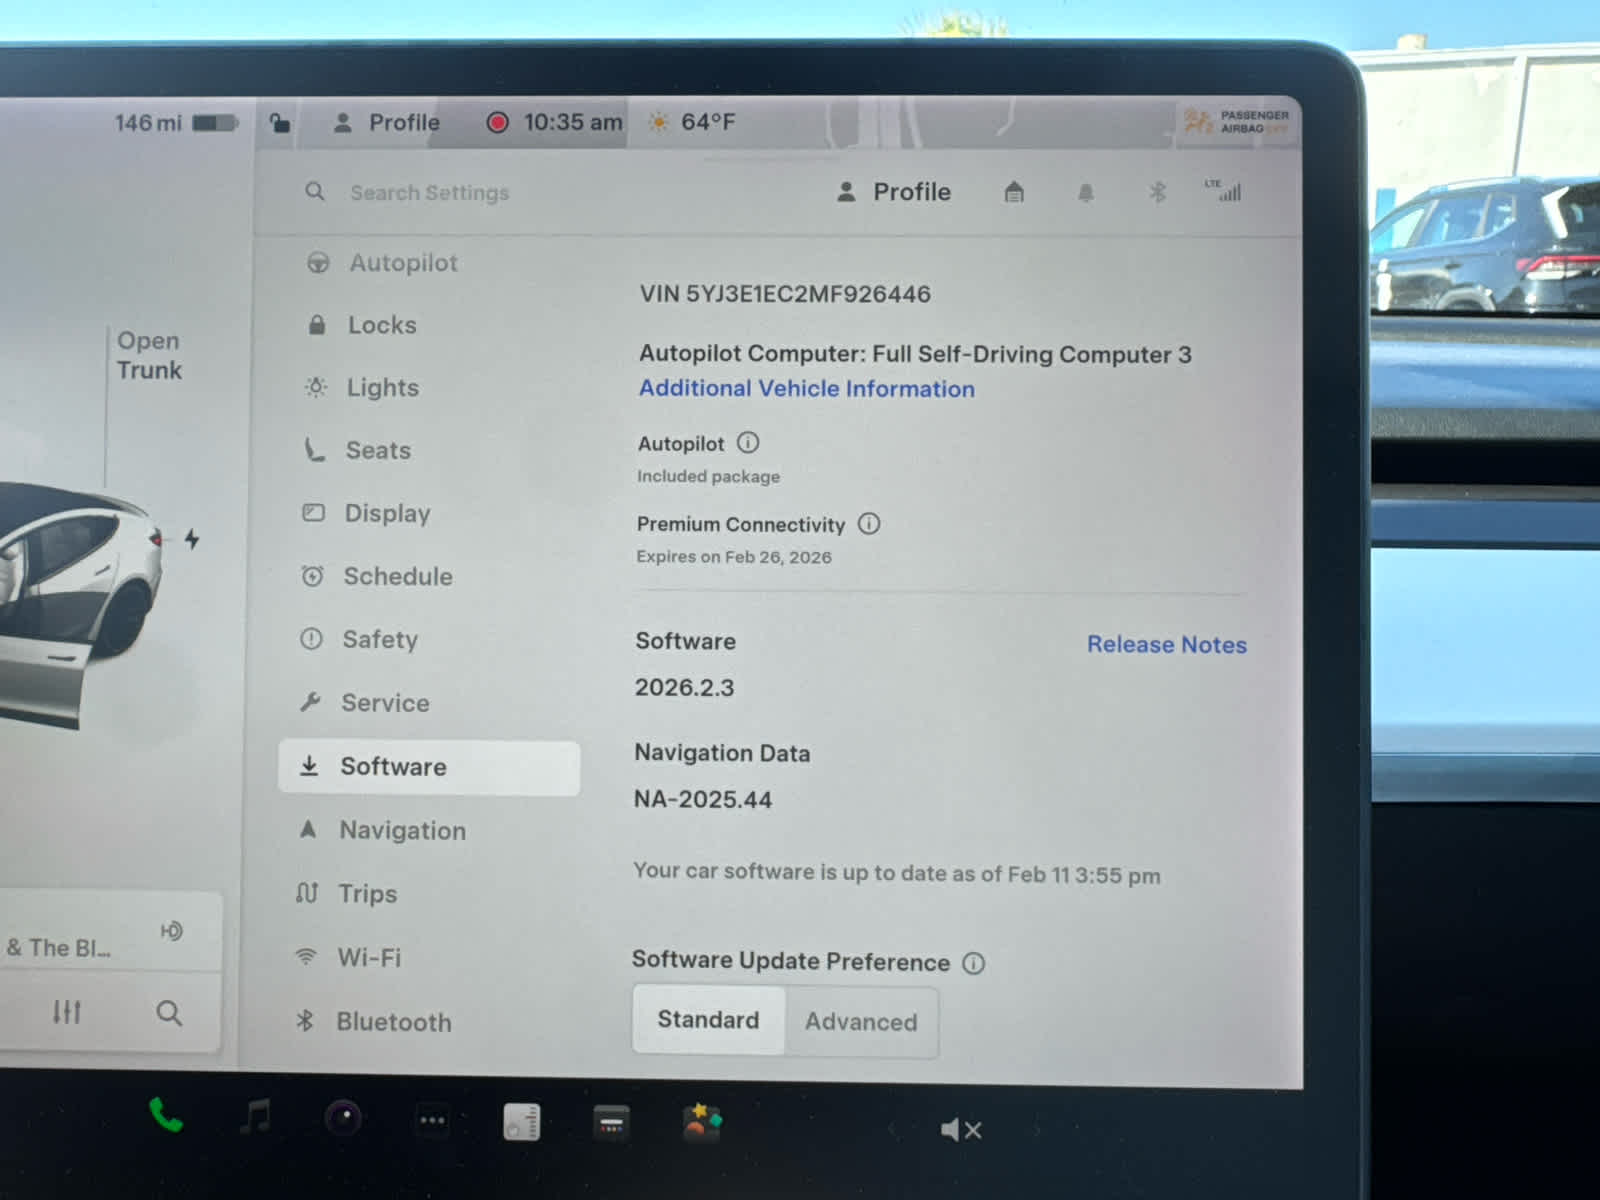The image size is (1600, 1200).
Task: Open the media equalizer settings icon
Action: pyautogui.click(x=66, y=1013)
